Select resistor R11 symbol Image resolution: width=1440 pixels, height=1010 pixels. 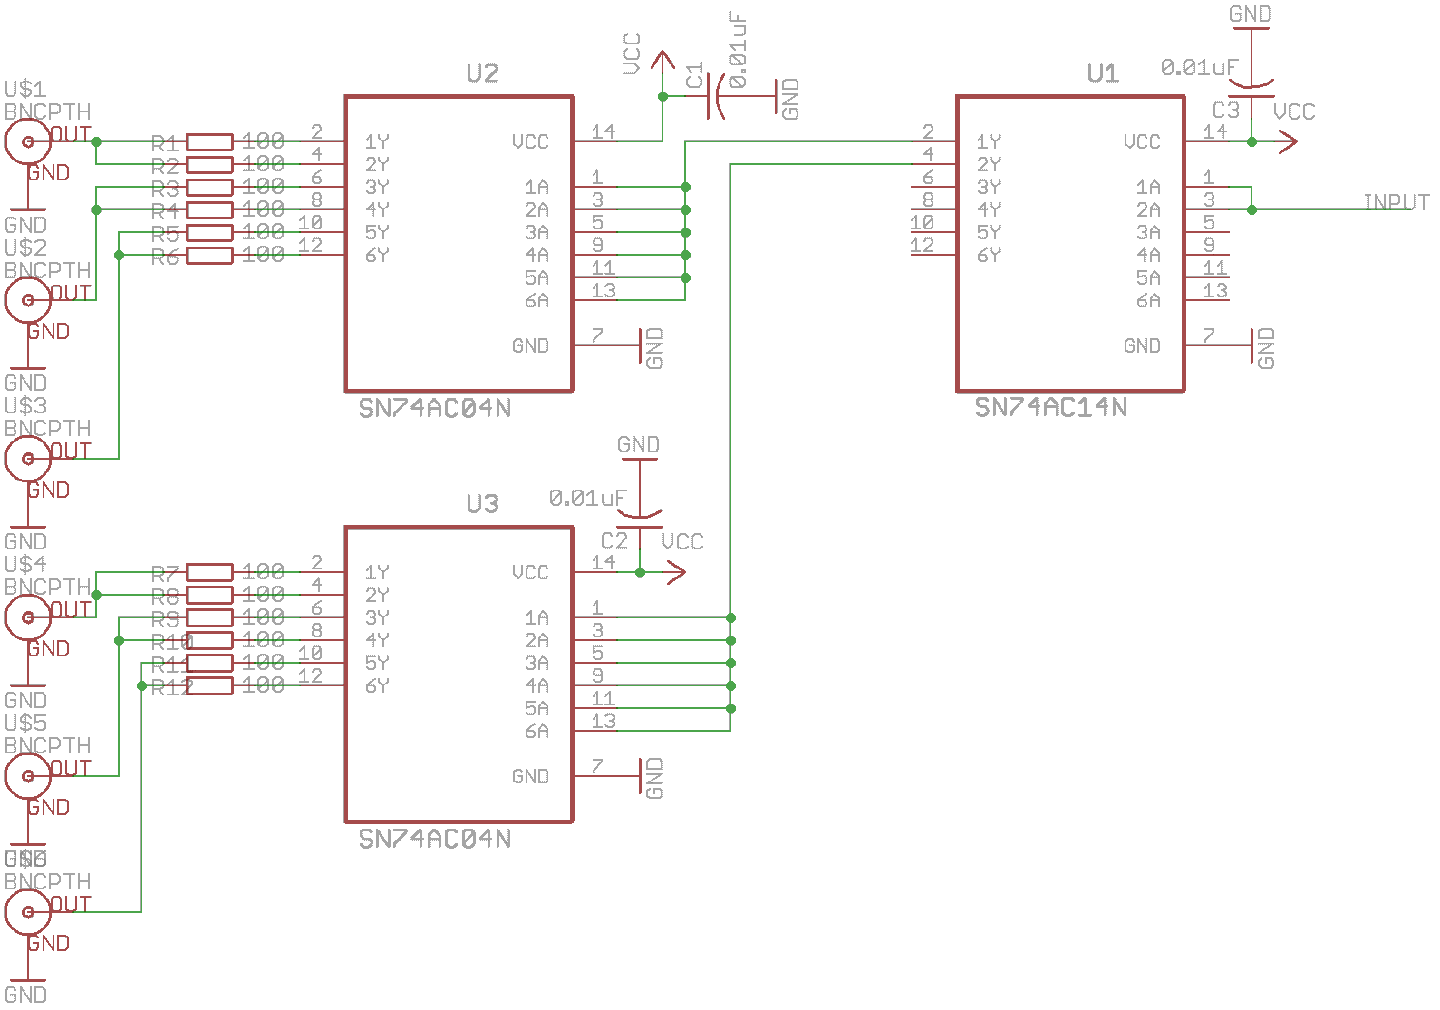[210, 663]
